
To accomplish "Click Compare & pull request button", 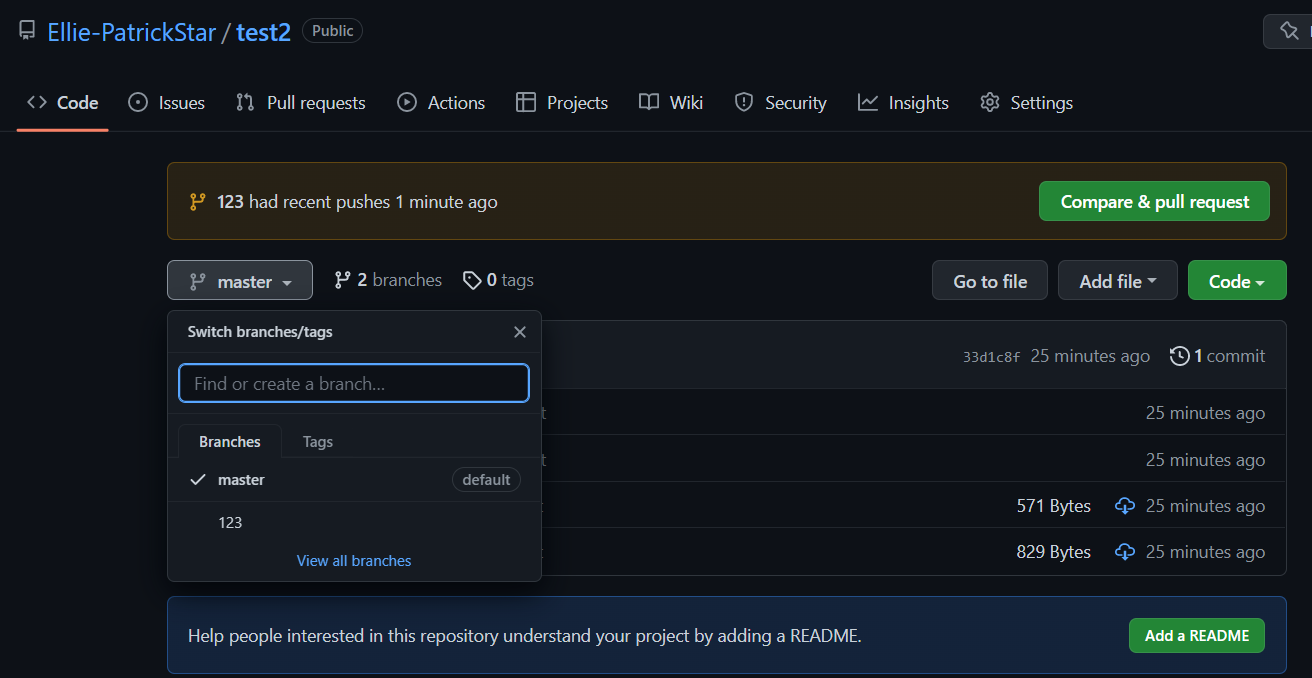I will (x=1154, y=201).
